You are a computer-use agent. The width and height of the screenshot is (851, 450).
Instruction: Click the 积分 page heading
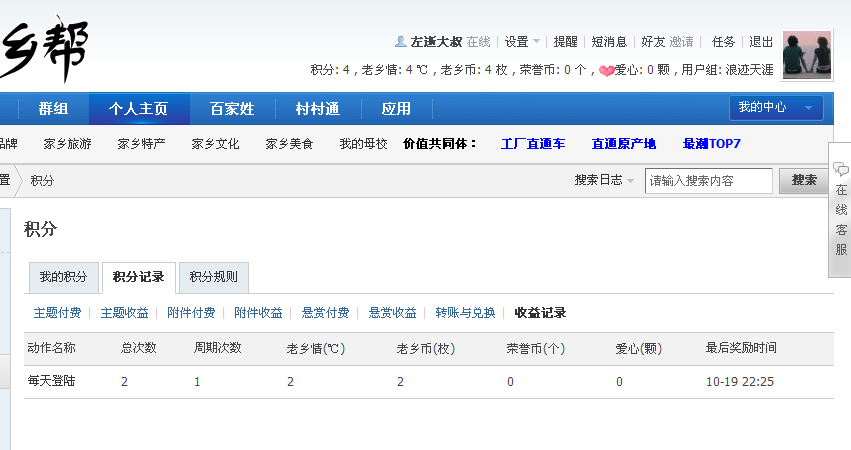click(41, 229)
